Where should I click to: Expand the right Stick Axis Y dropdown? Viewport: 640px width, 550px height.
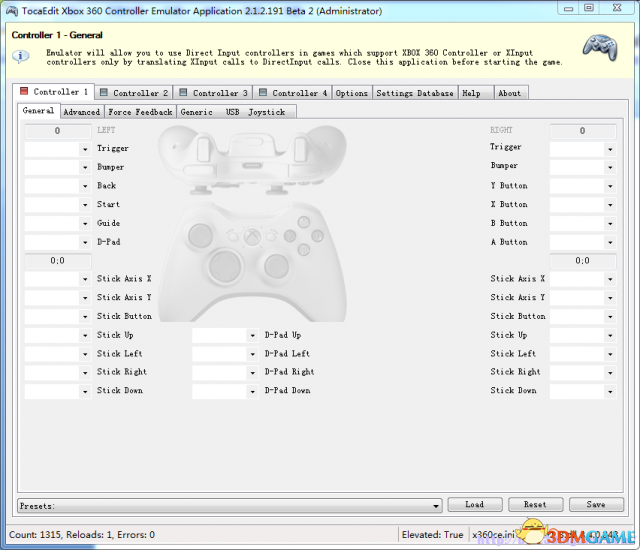coord(610,298)
